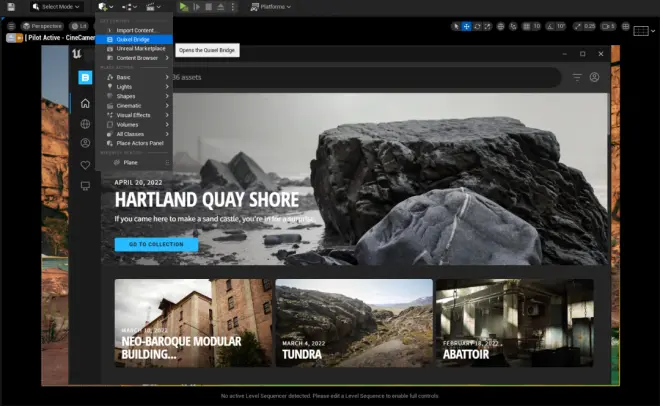Viewport: 660px width, 406px height.
Task: Choose the viewport Select cursor tool
Action: tap(455, 27)
